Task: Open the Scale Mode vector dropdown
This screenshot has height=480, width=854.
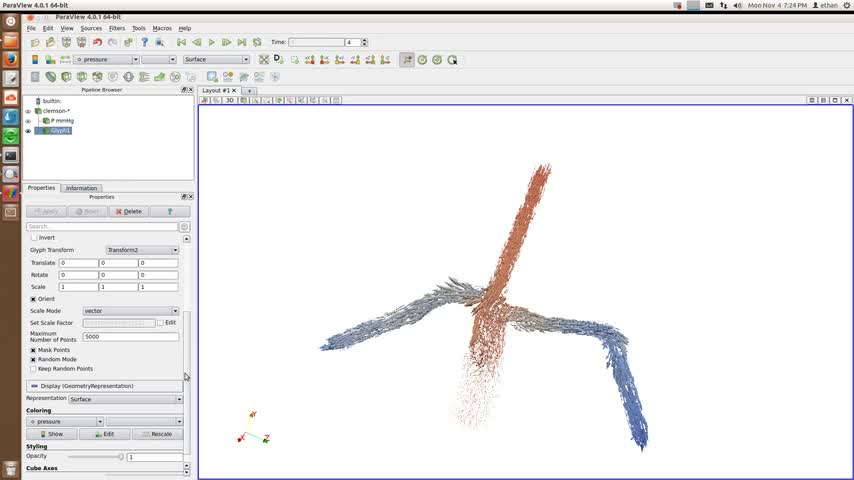Action: (131, 311)
